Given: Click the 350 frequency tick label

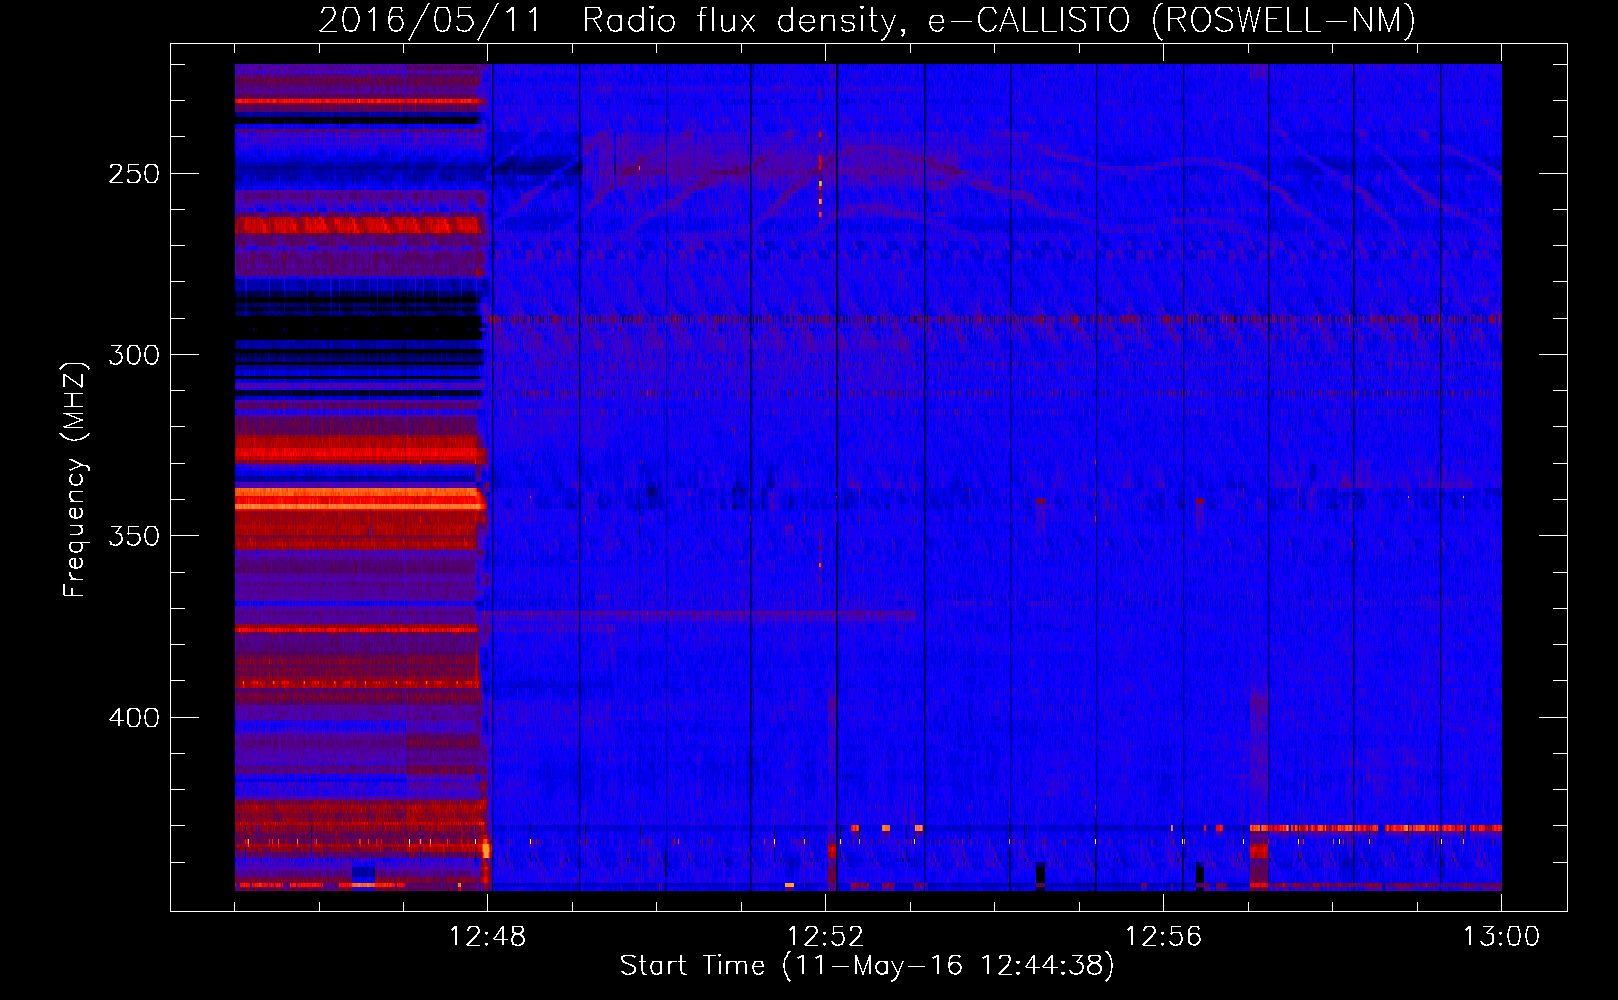Looking at the screenshot, I should [x=134, y=536].
